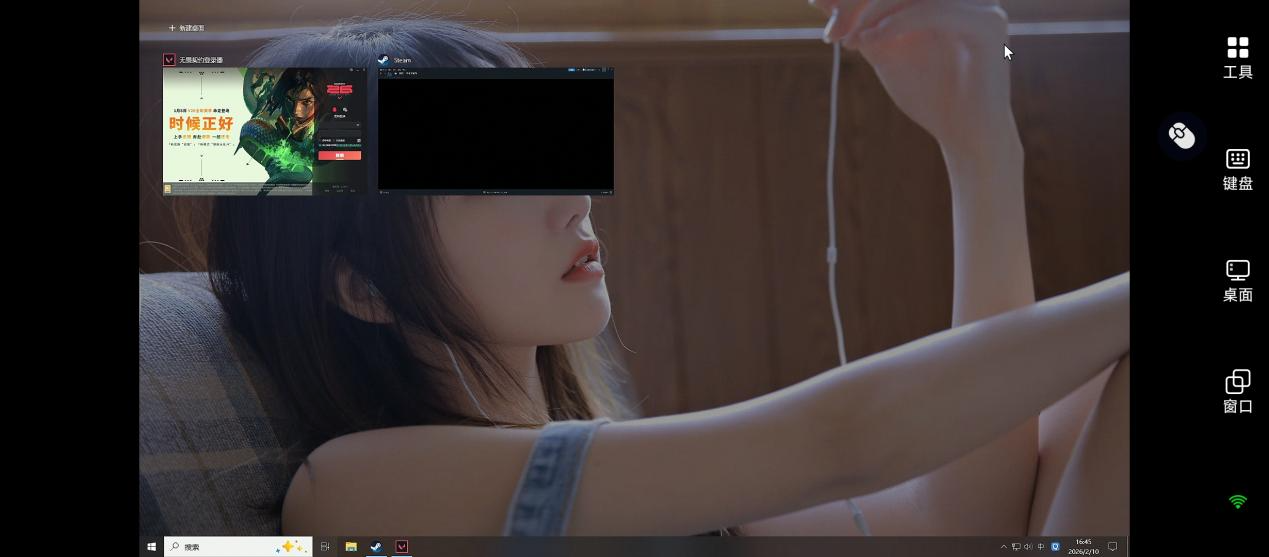Click the taskbar 搜索 search box
This screenshot has width=1269, height=557.
[238, 547]
